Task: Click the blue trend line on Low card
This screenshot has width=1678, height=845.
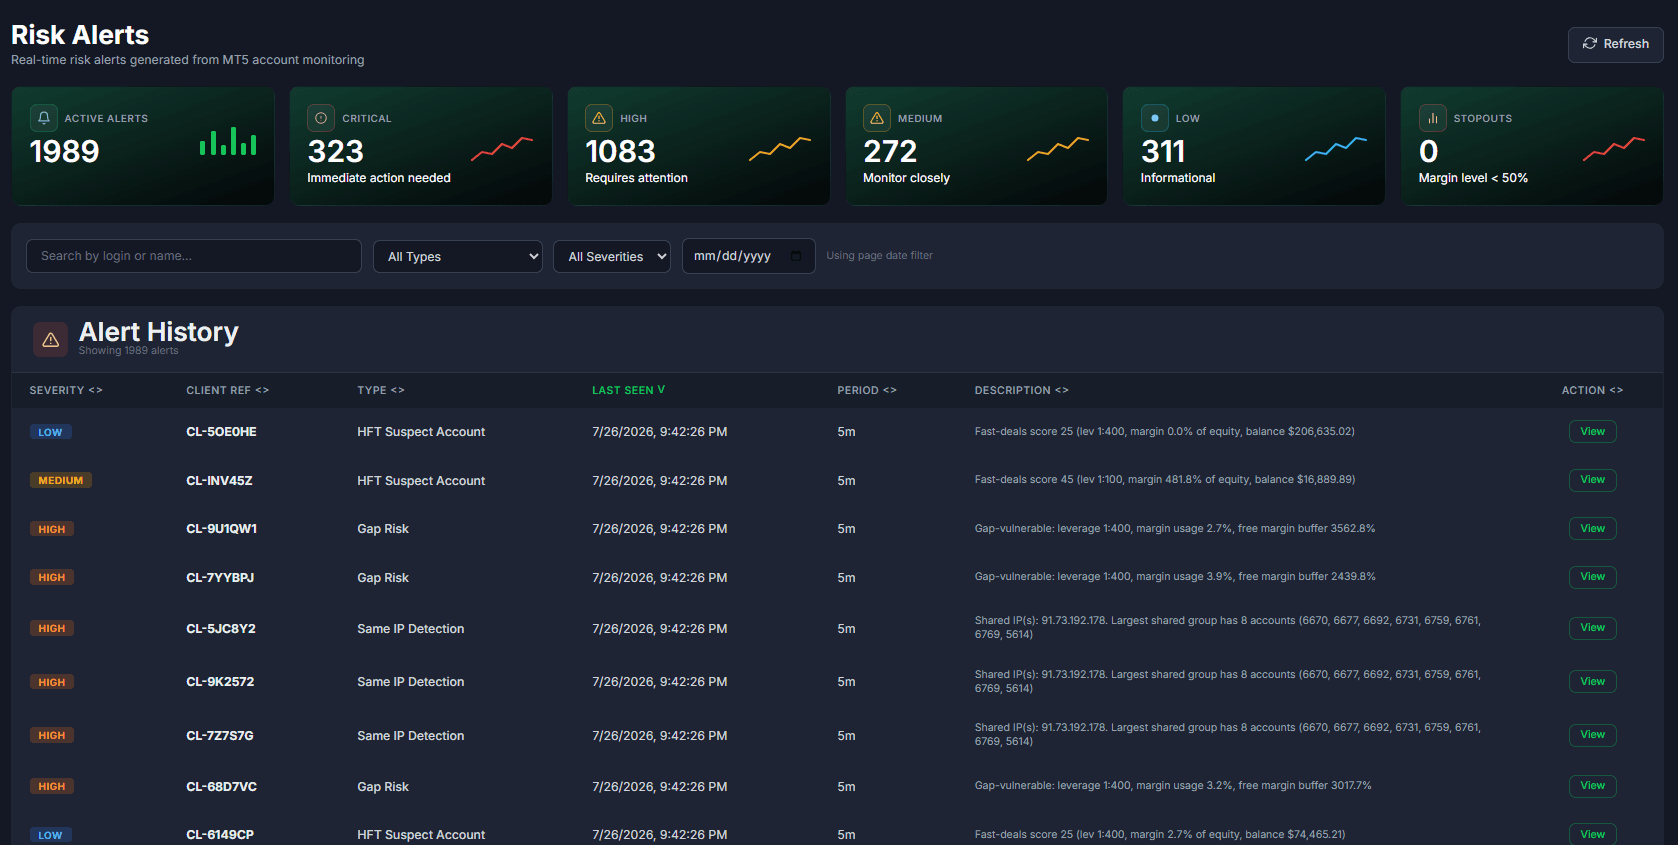Action: (x=1336, y=148)
